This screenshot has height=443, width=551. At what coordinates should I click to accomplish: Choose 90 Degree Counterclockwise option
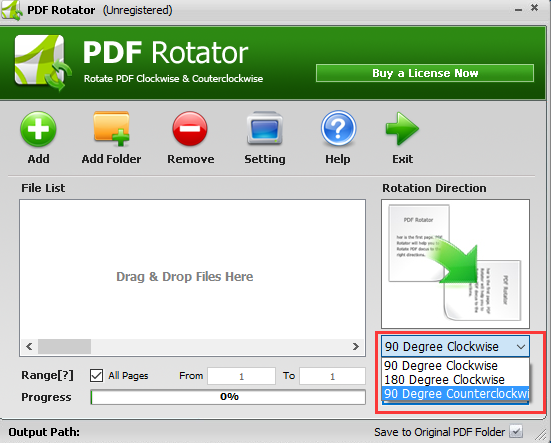coord(455,393)
